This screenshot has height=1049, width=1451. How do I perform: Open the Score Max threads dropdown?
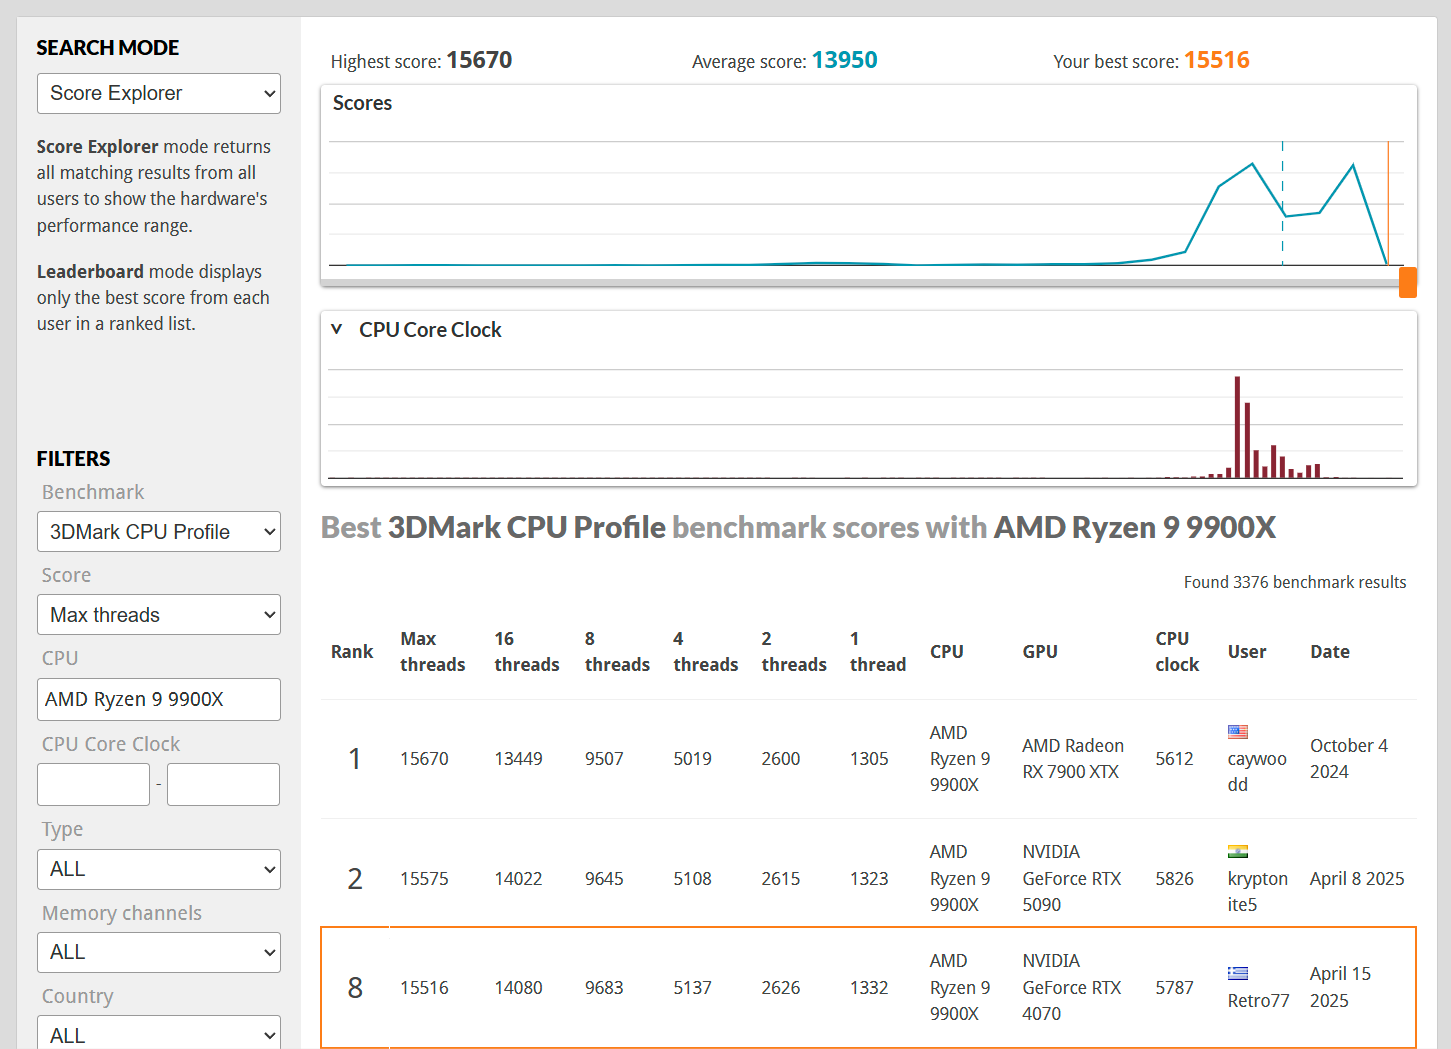[x=159, y=615]
